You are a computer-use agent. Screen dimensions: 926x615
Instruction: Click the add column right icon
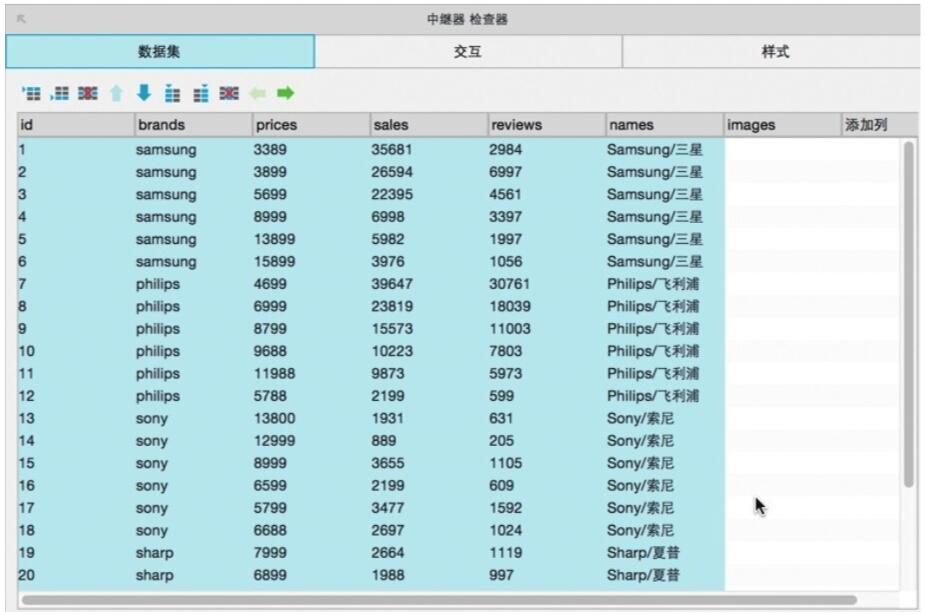tap(201, 93)
